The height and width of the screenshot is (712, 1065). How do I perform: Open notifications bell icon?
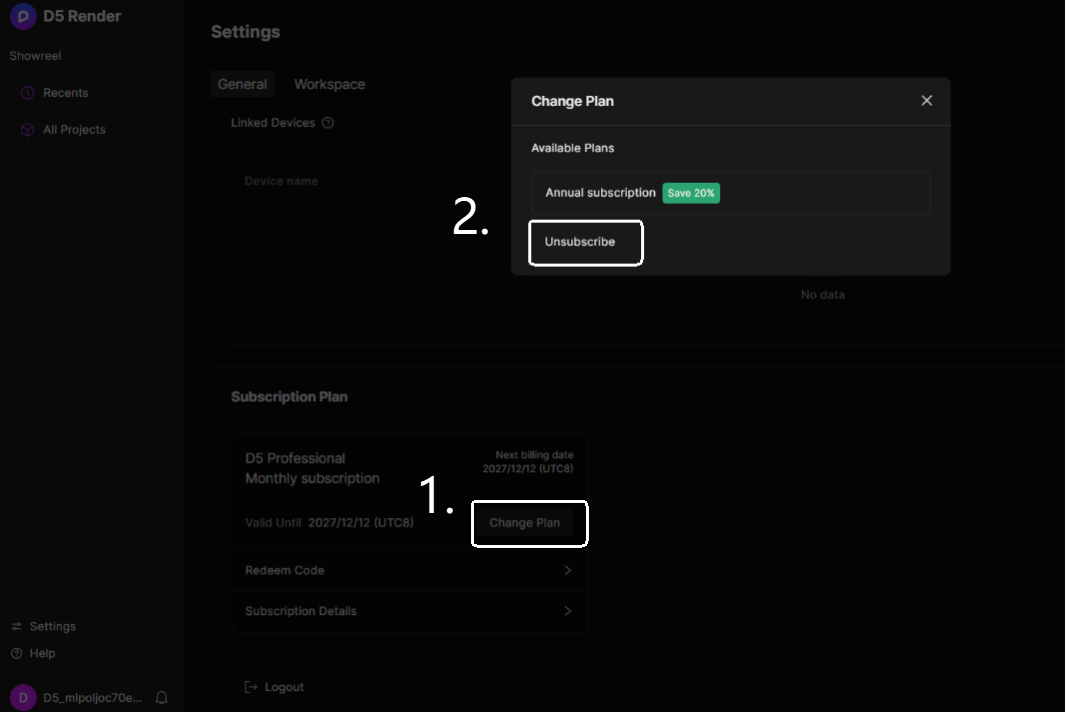pyautogui.click(x=162, y=698)
